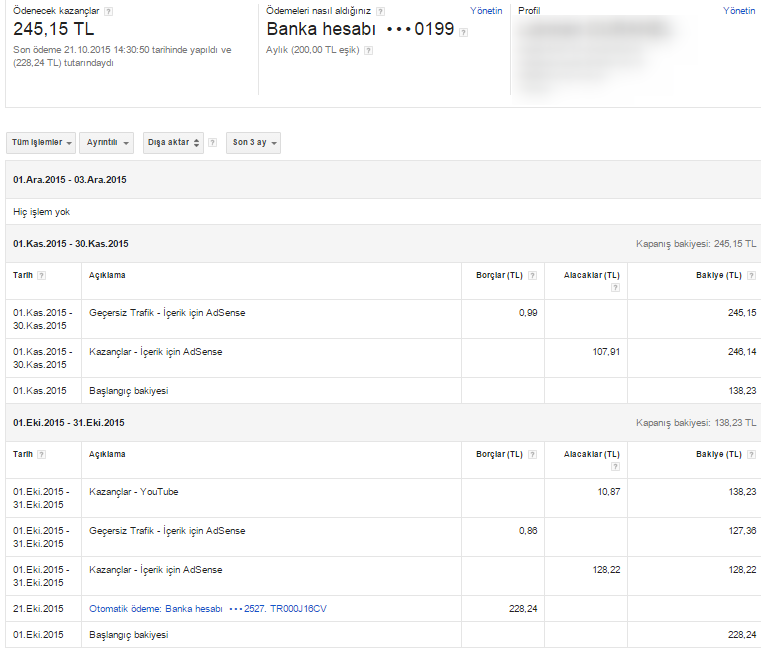
Task: Click Bakiye help icon in October table
Action: click(x=751, y=454)
